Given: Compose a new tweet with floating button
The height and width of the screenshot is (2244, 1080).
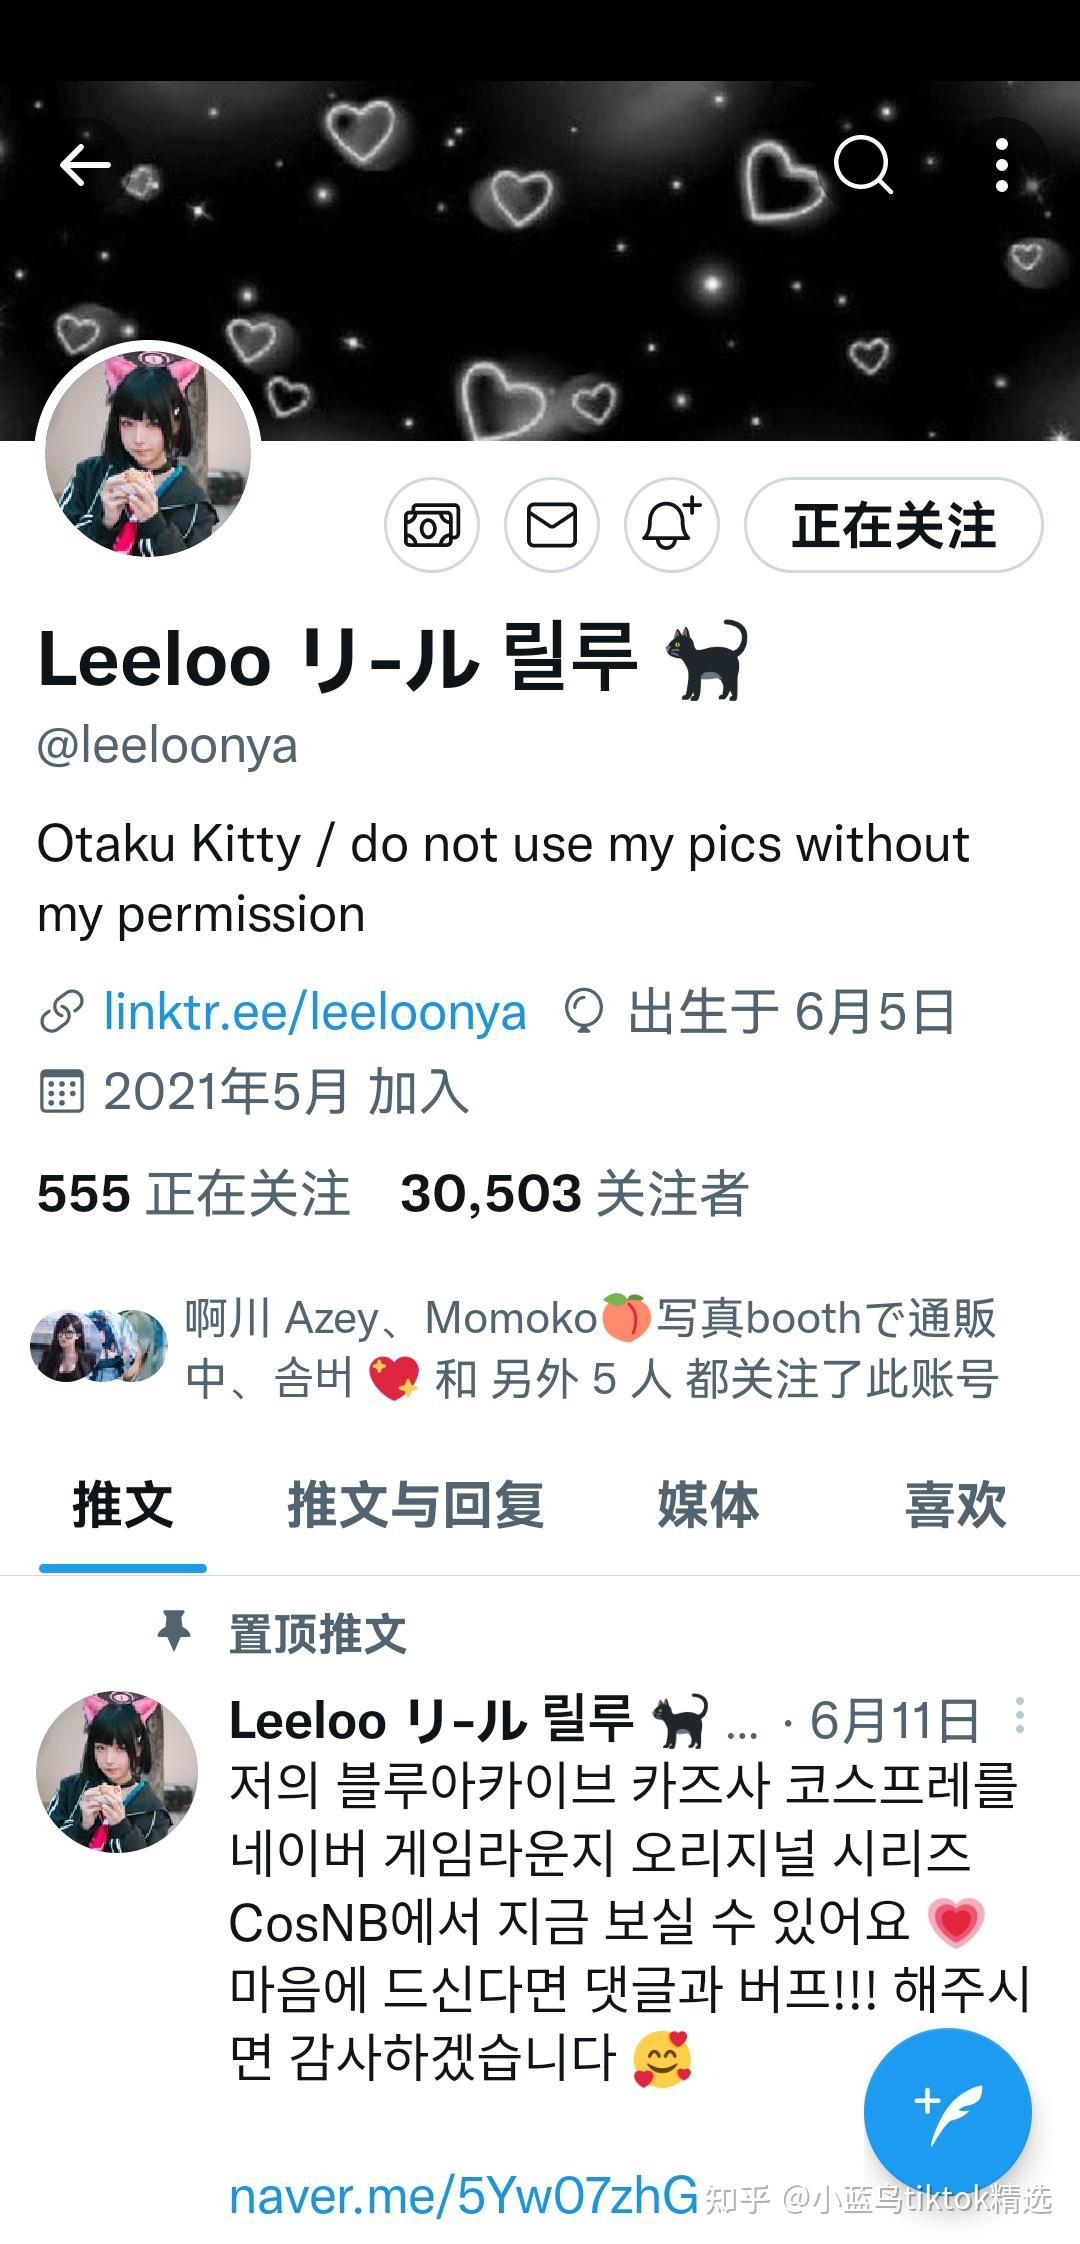Looking at the screenshot, I should pyautogui.click(x=947, y=2111).
